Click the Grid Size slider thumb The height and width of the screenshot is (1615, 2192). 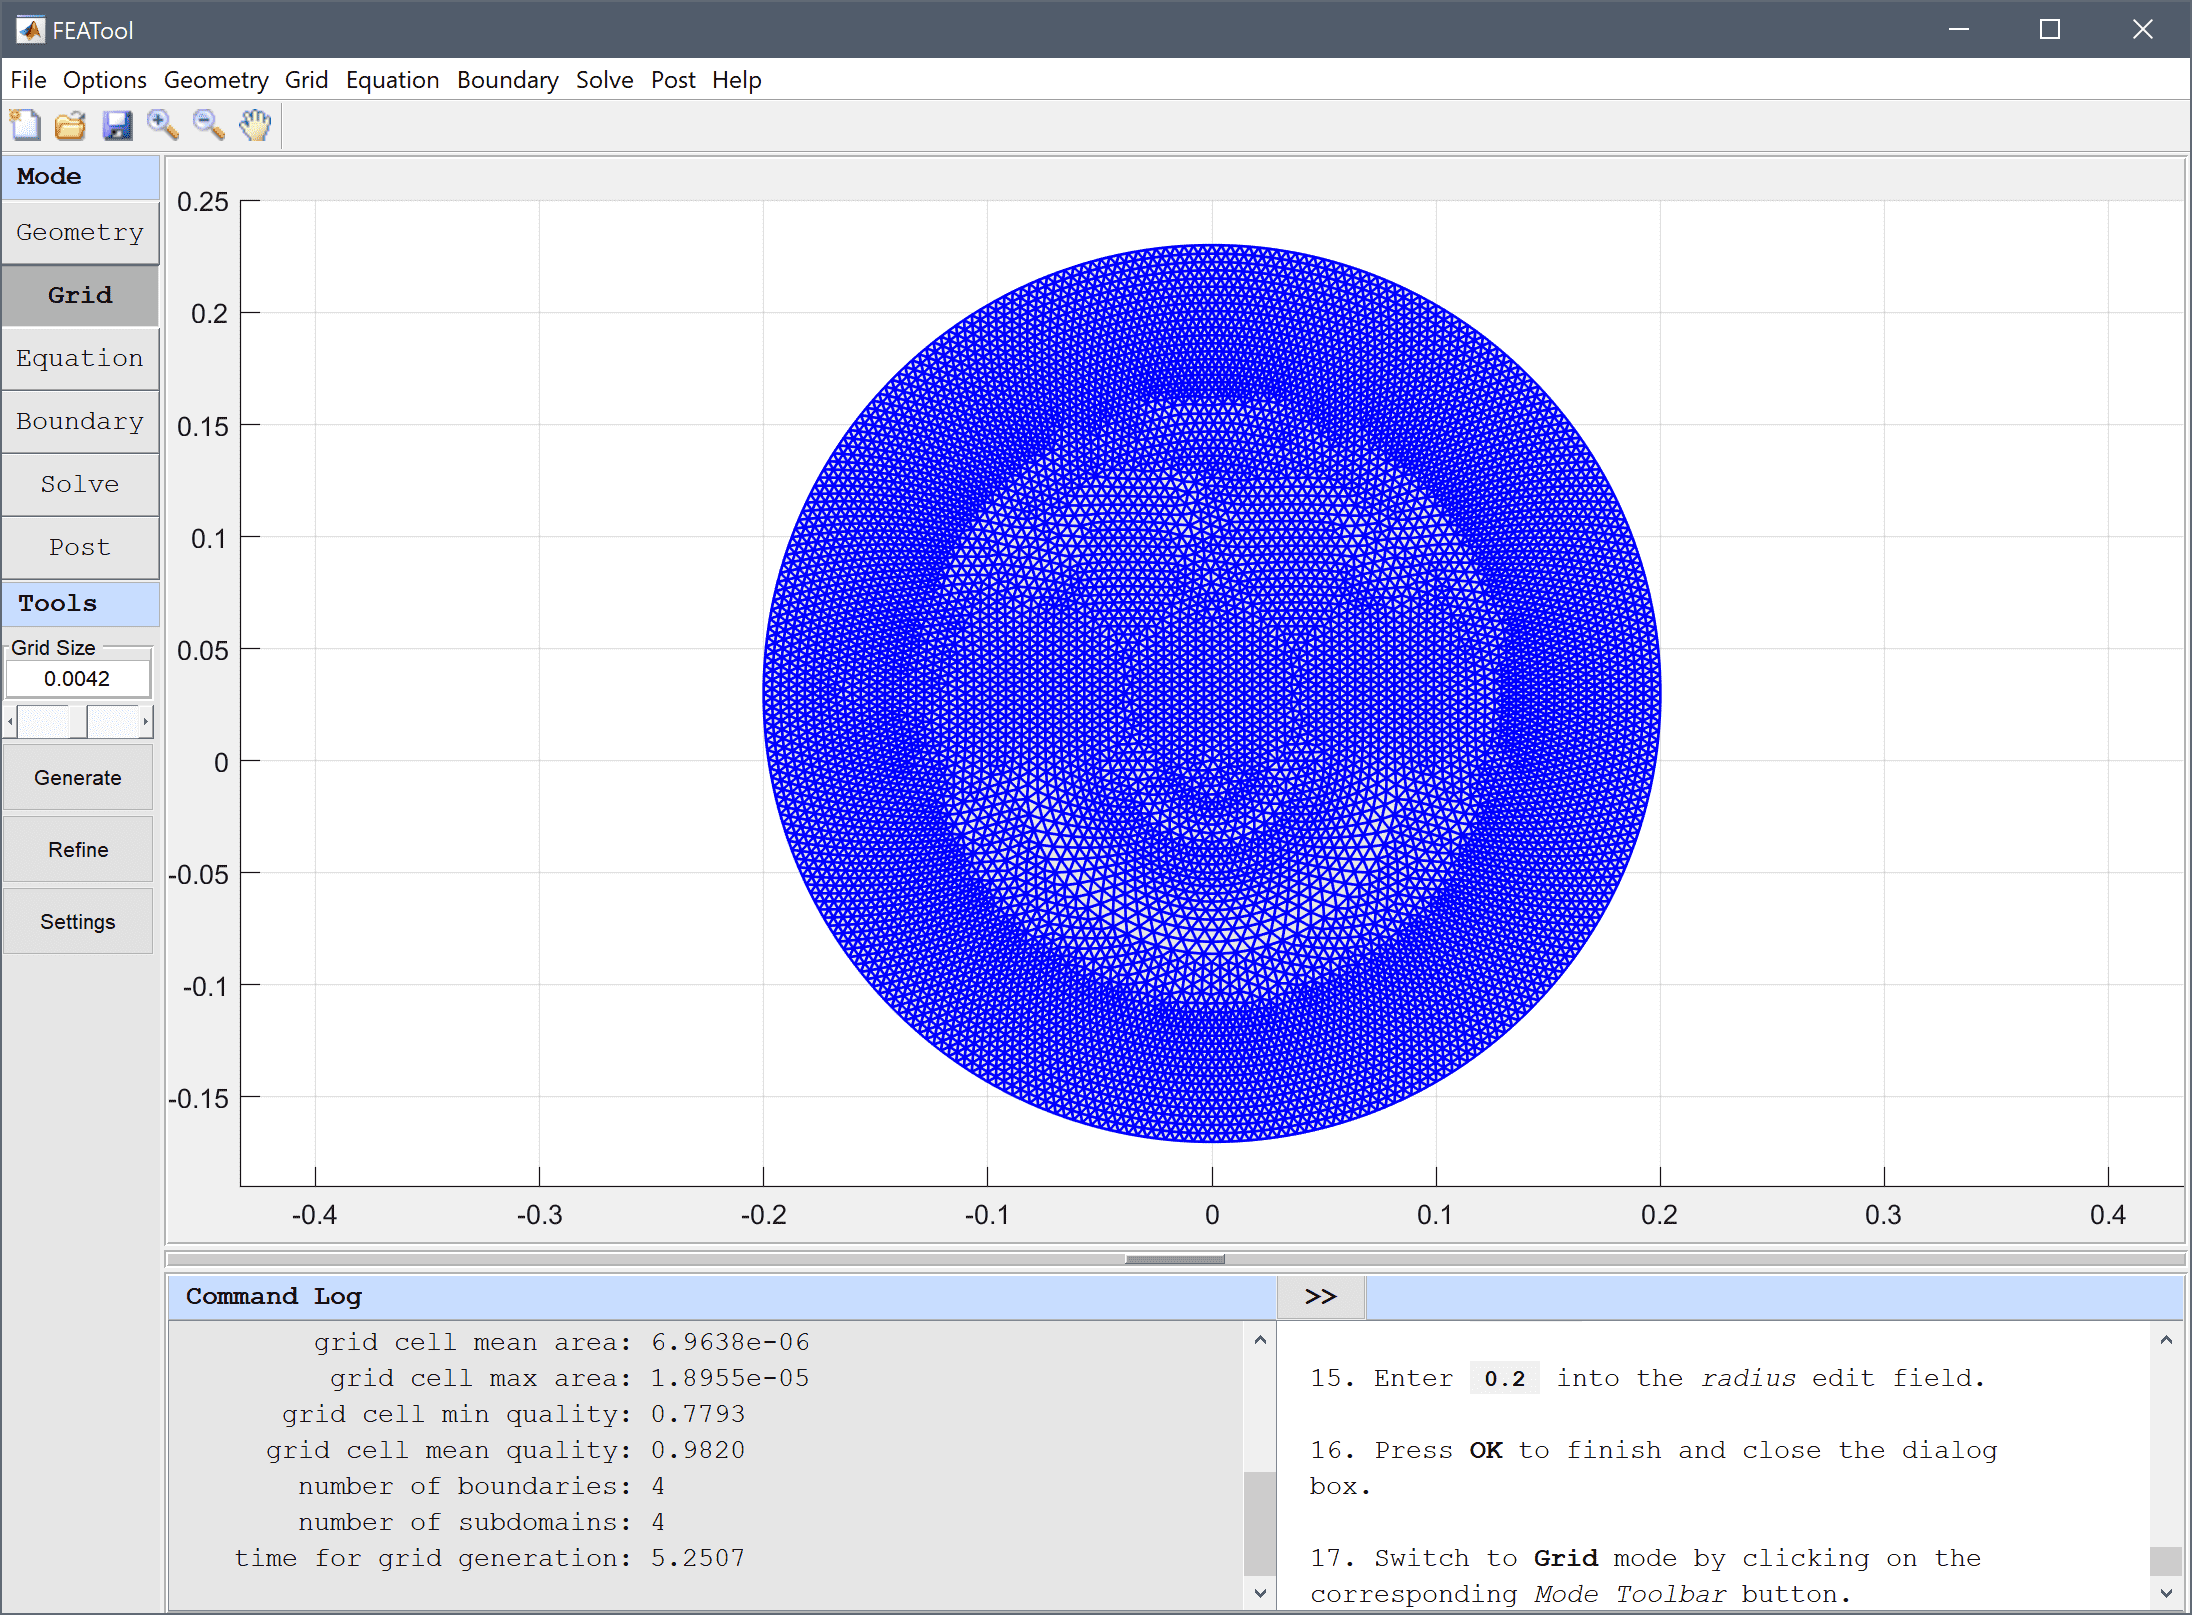(x=78, y=721)
